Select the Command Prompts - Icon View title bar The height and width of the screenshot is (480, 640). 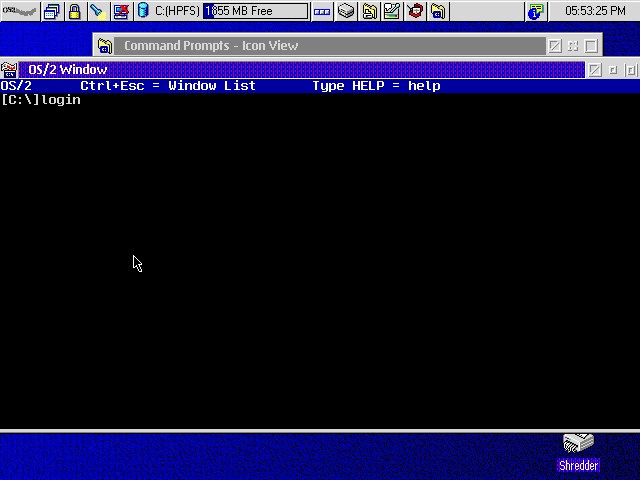(x=330, y=46)
